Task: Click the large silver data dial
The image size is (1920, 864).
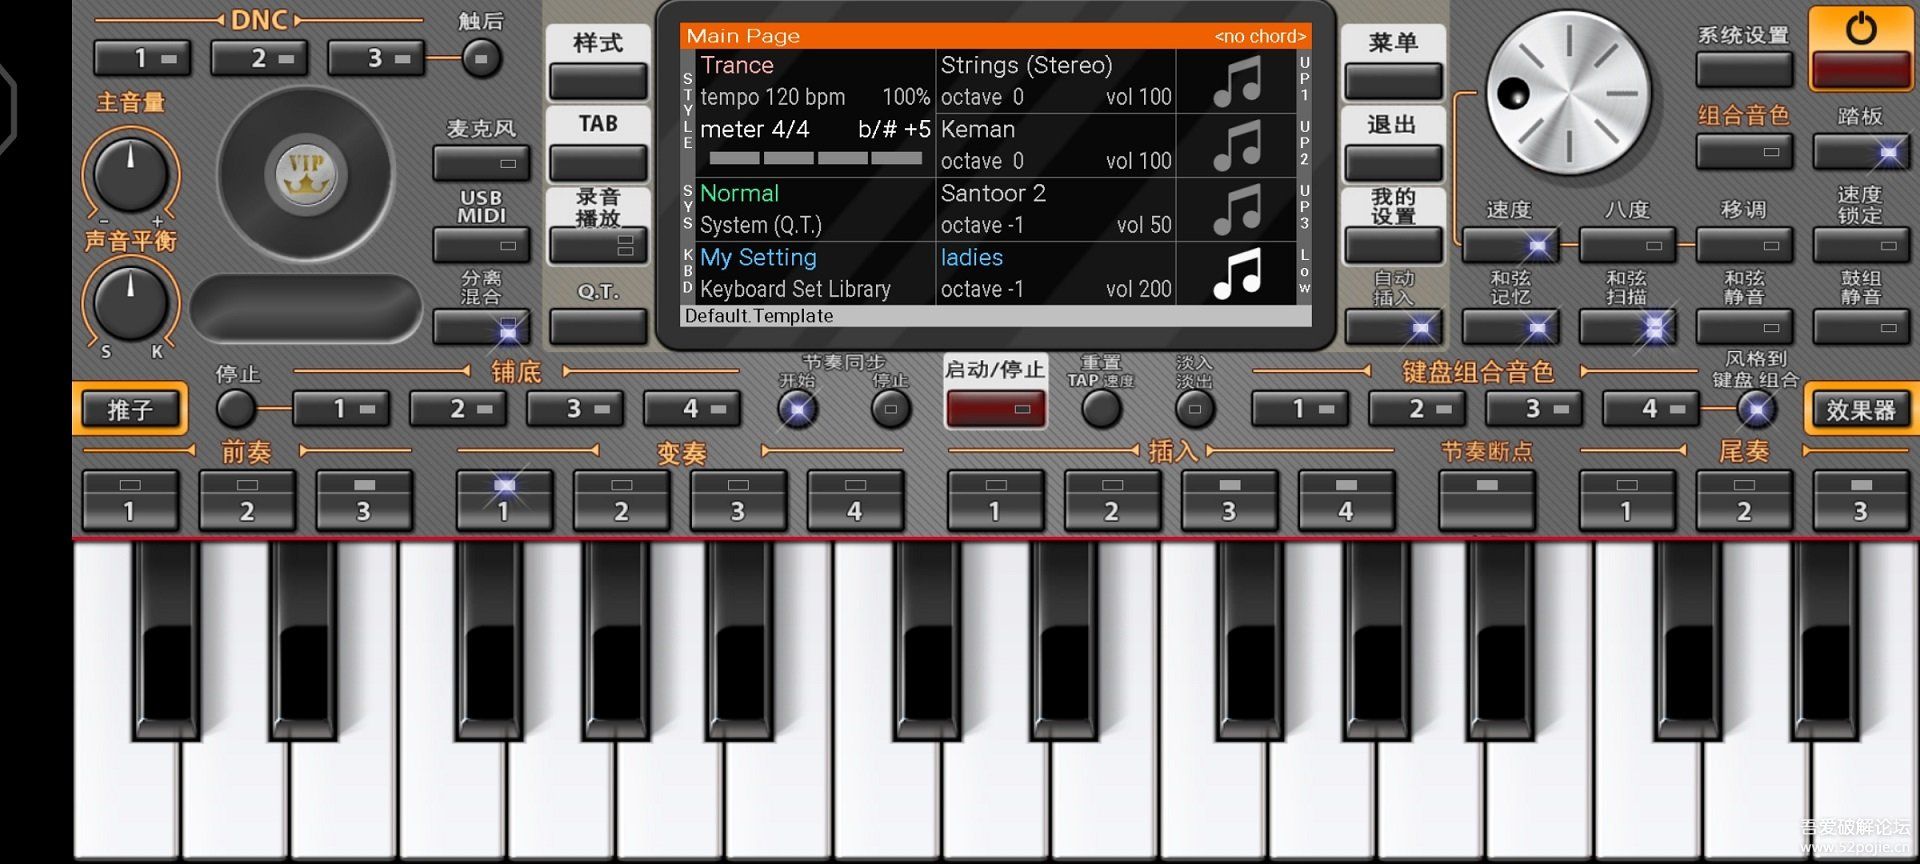Action: 1568,94
